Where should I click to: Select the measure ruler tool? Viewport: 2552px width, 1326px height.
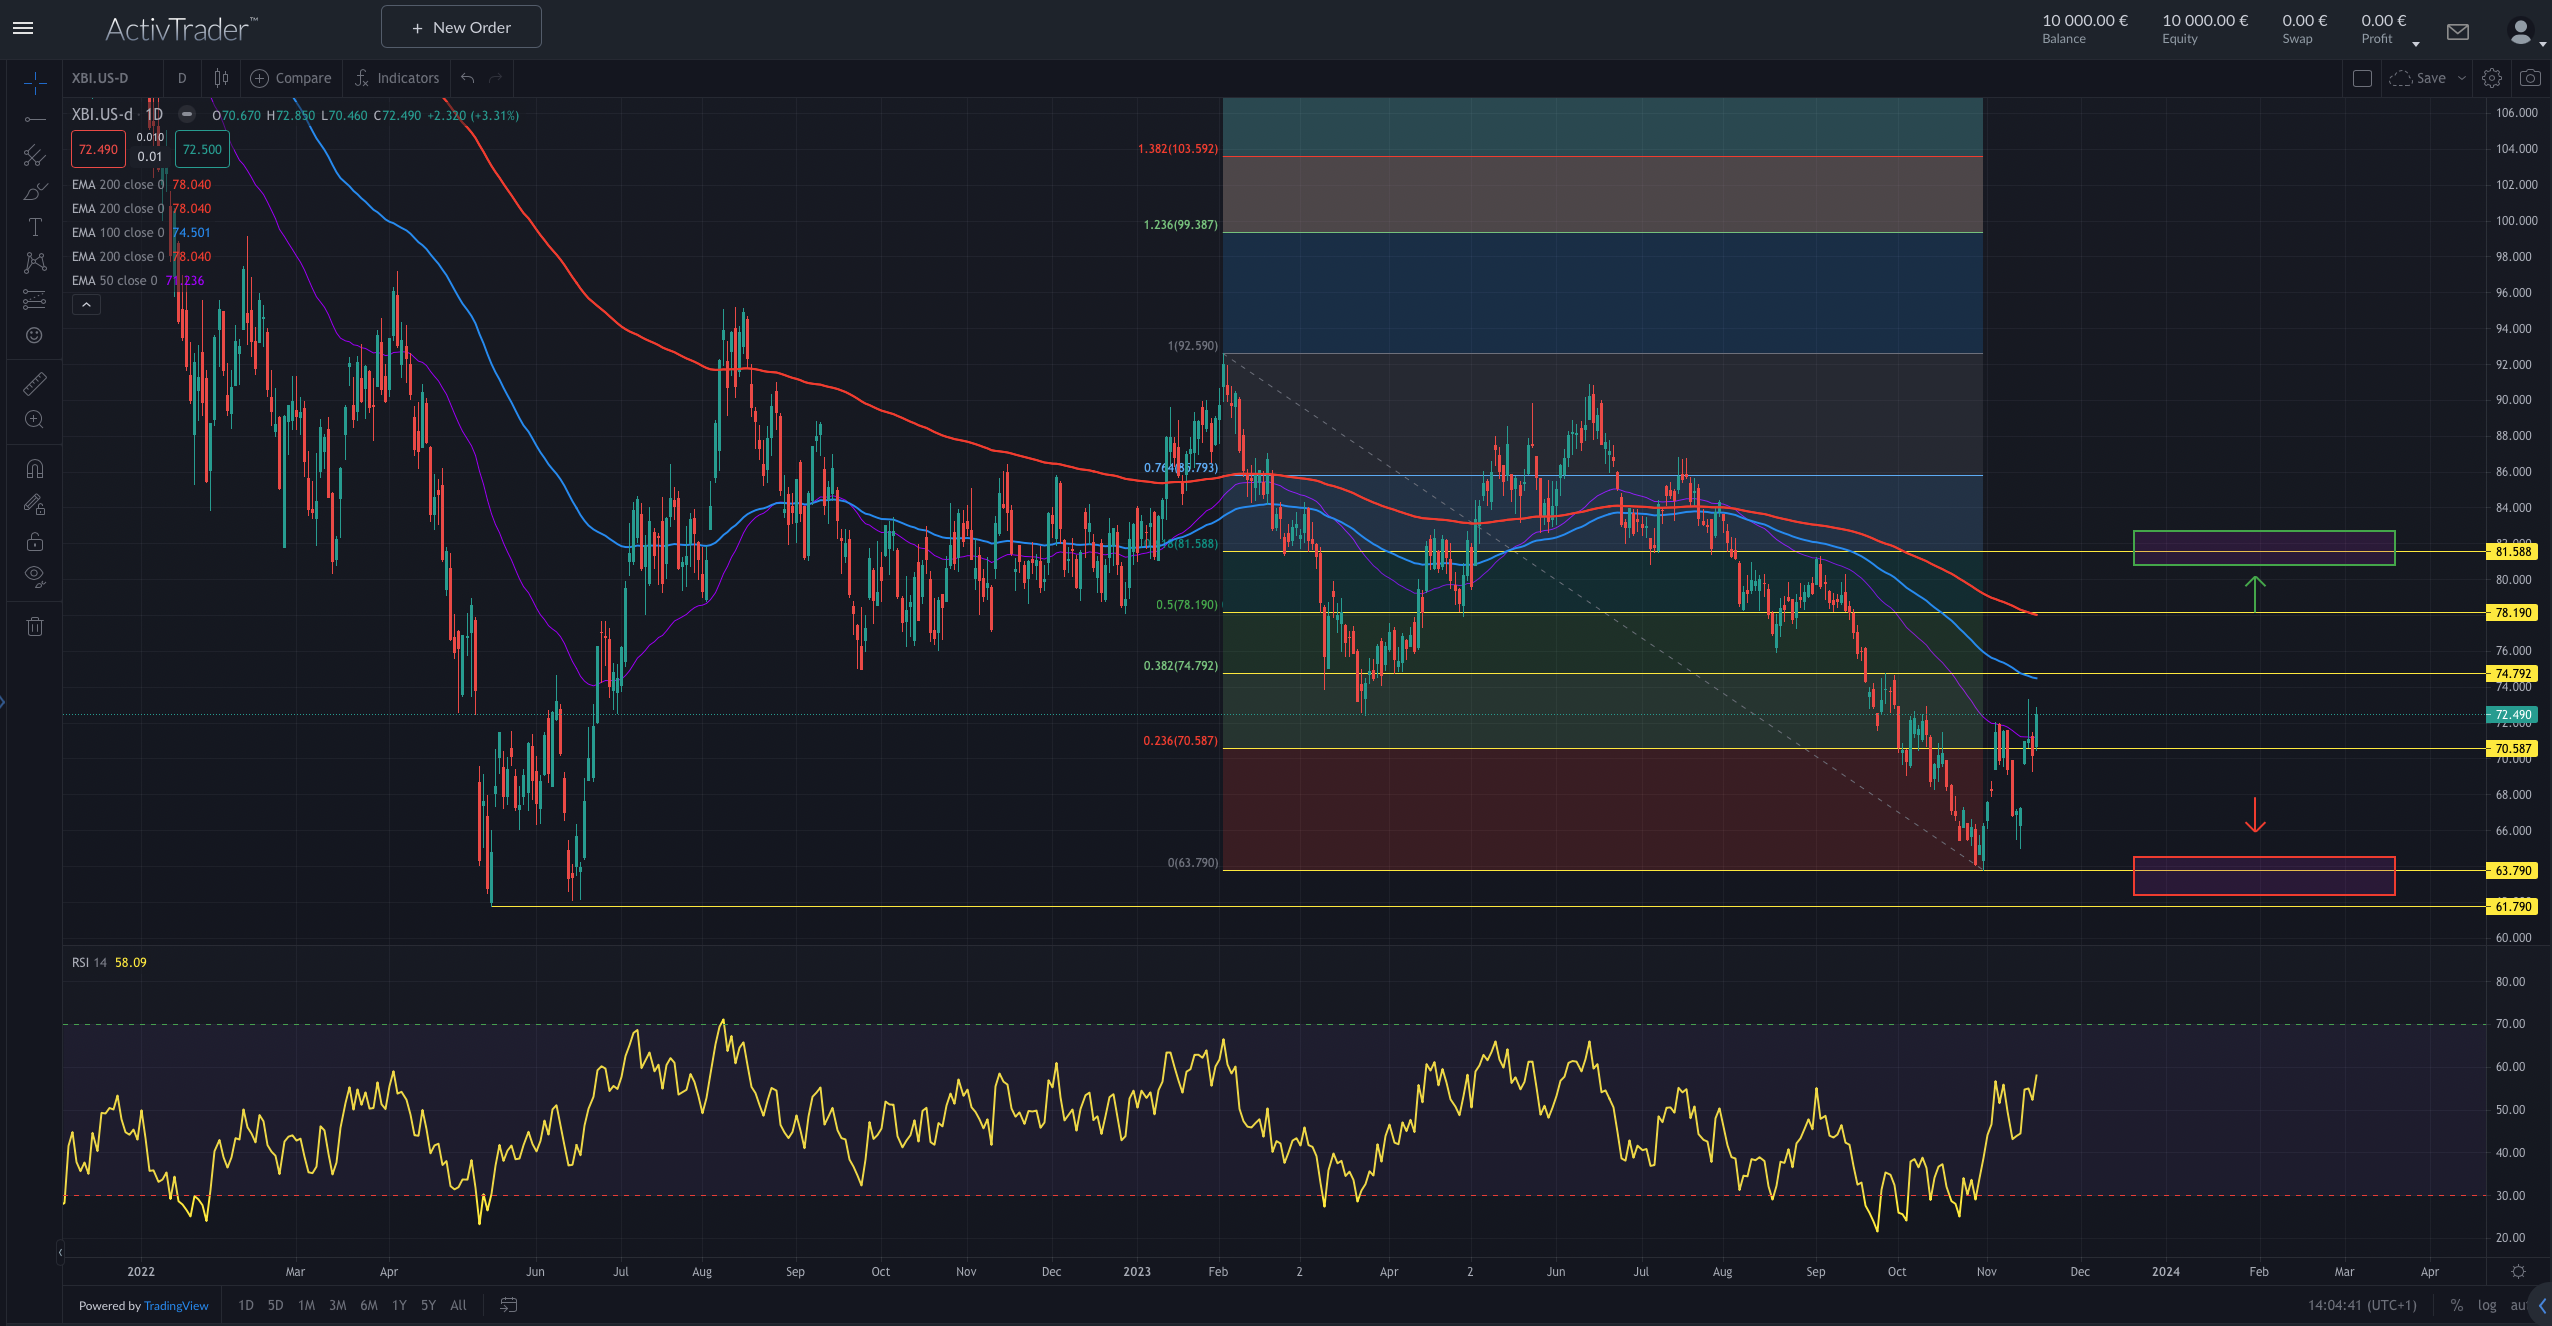34,383
